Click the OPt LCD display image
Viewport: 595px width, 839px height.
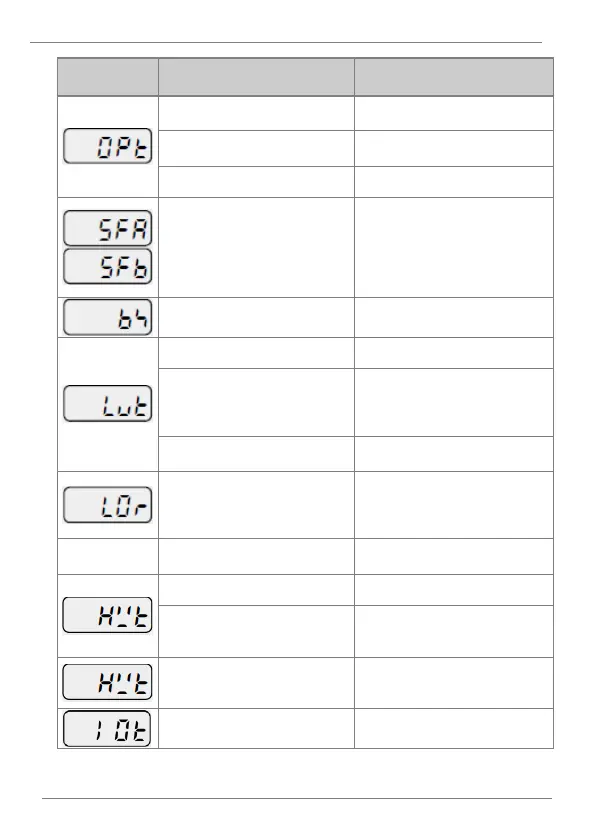pos(108,146)
